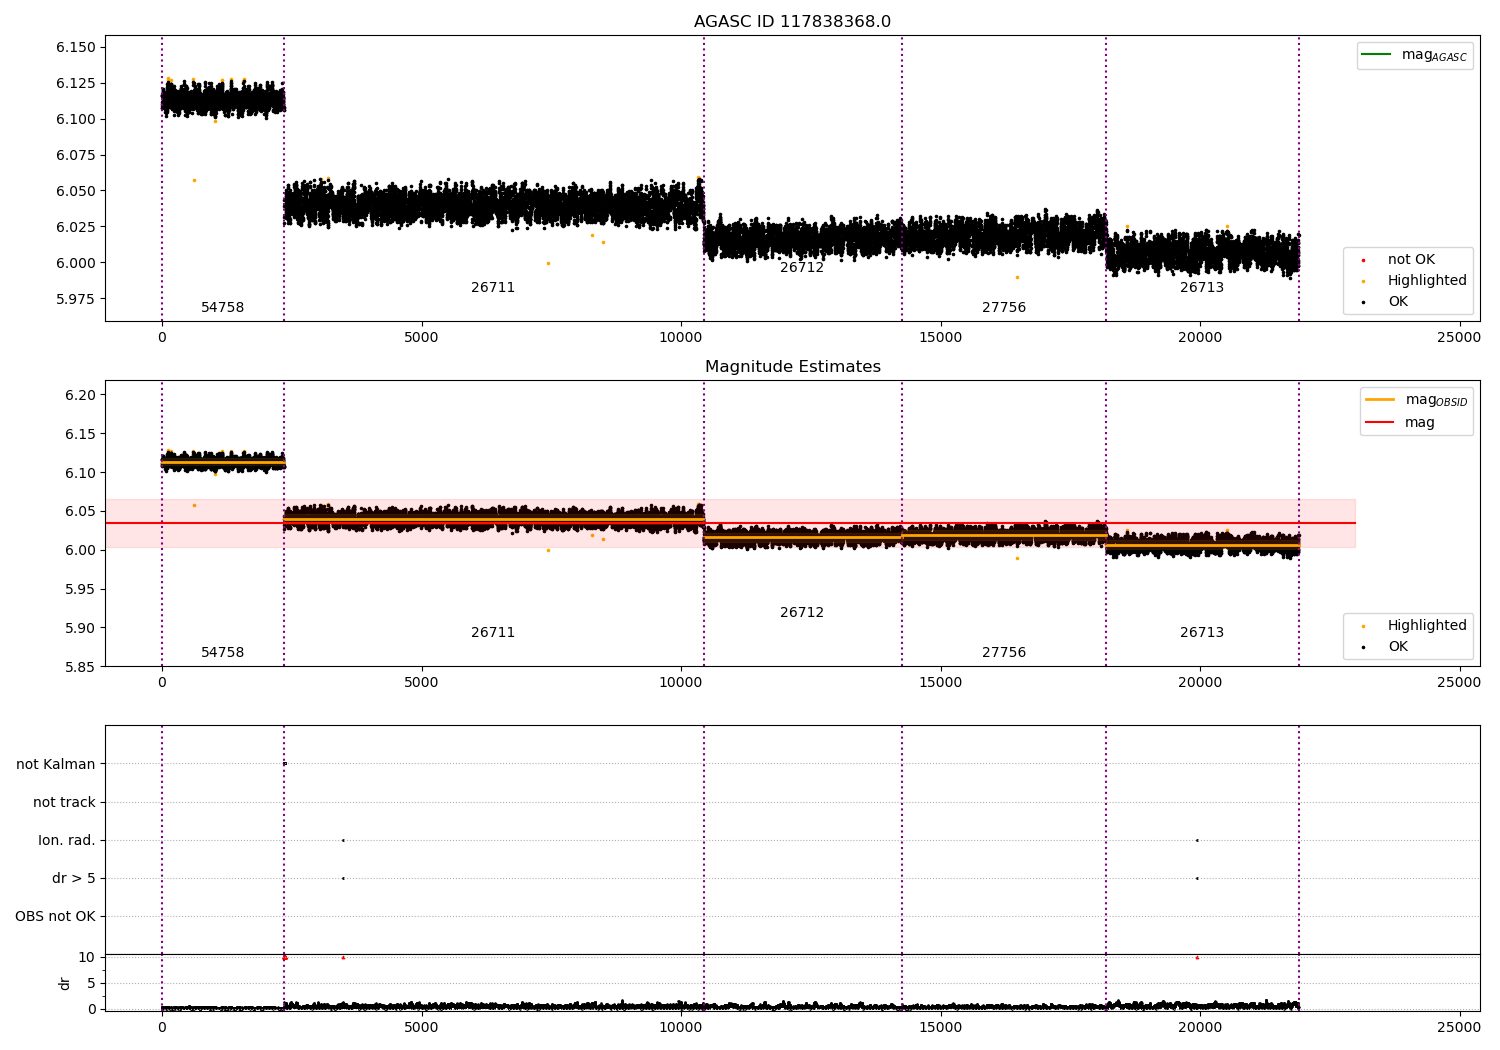Click obsid label 27756 in the top plot
Image resolution: width=1500 pixels, height=1050 pixels.
[1004, 308]
